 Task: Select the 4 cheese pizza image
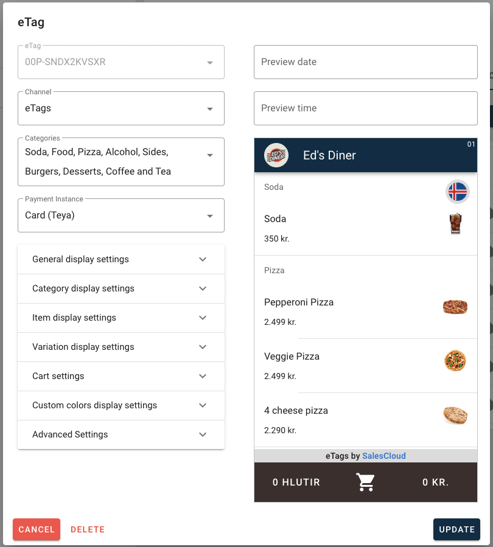[x=455, y=415]
